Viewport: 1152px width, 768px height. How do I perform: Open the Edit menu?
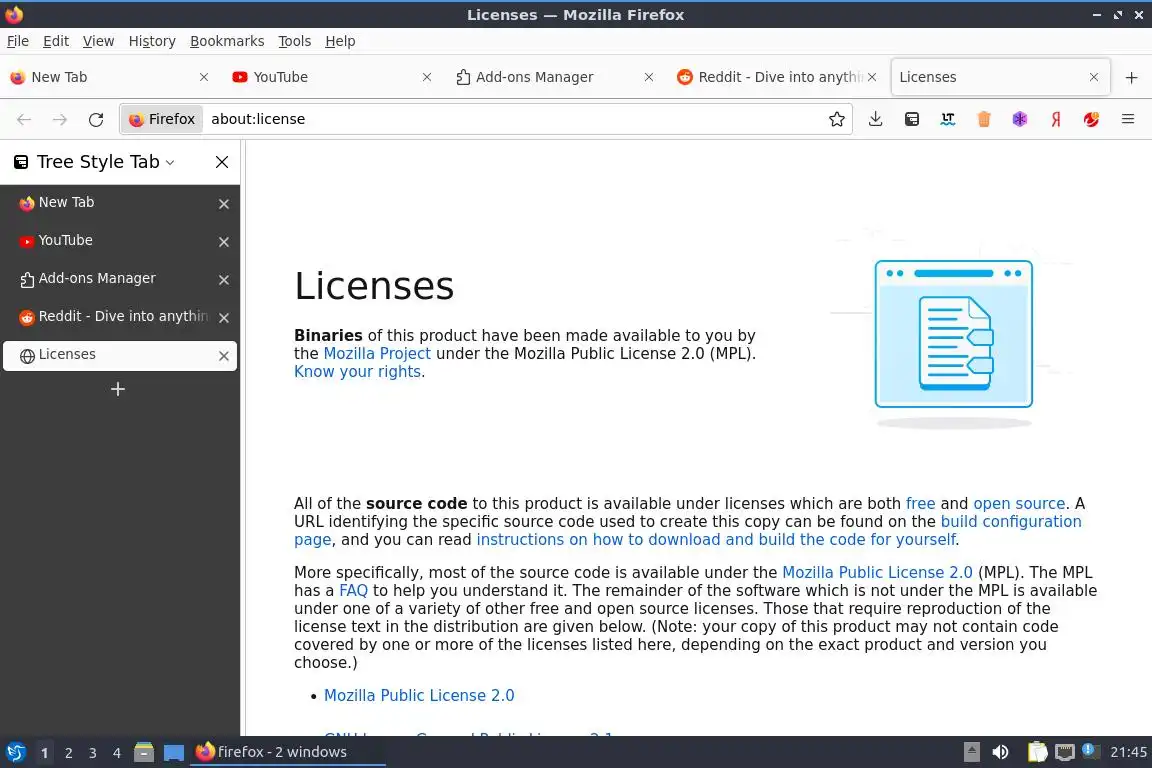(56, 41)
